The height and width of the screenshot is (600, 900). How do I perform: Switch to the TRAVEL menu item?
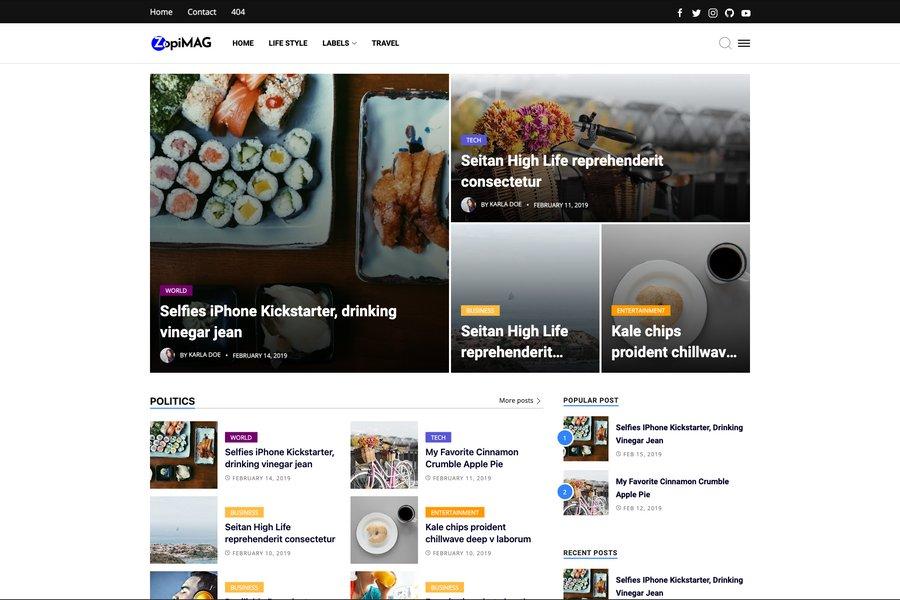pos(385,42)
